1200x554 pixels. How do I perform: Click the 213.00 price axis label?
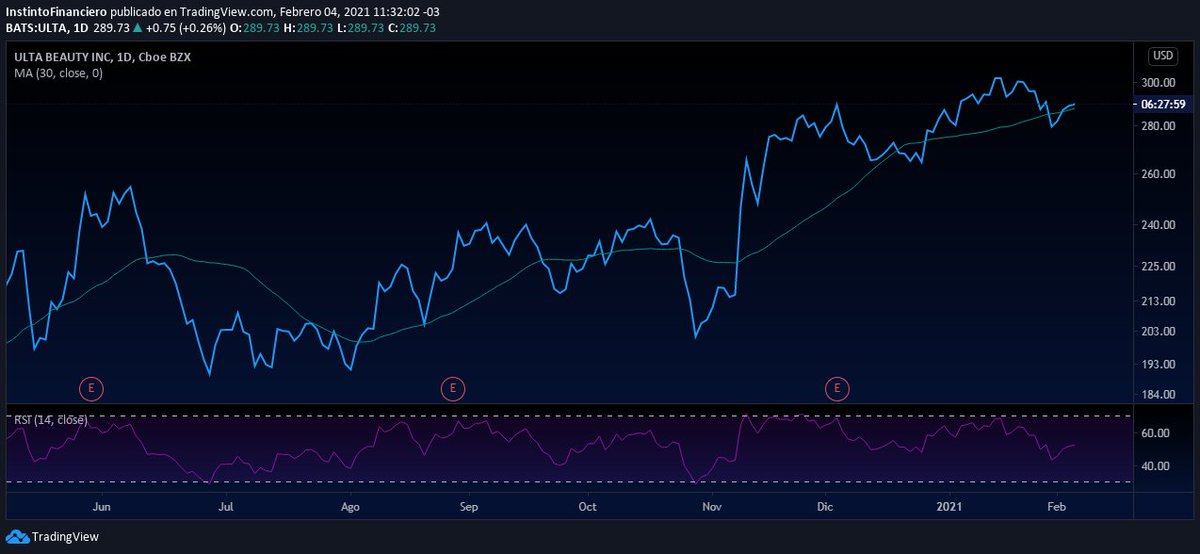1157,302
